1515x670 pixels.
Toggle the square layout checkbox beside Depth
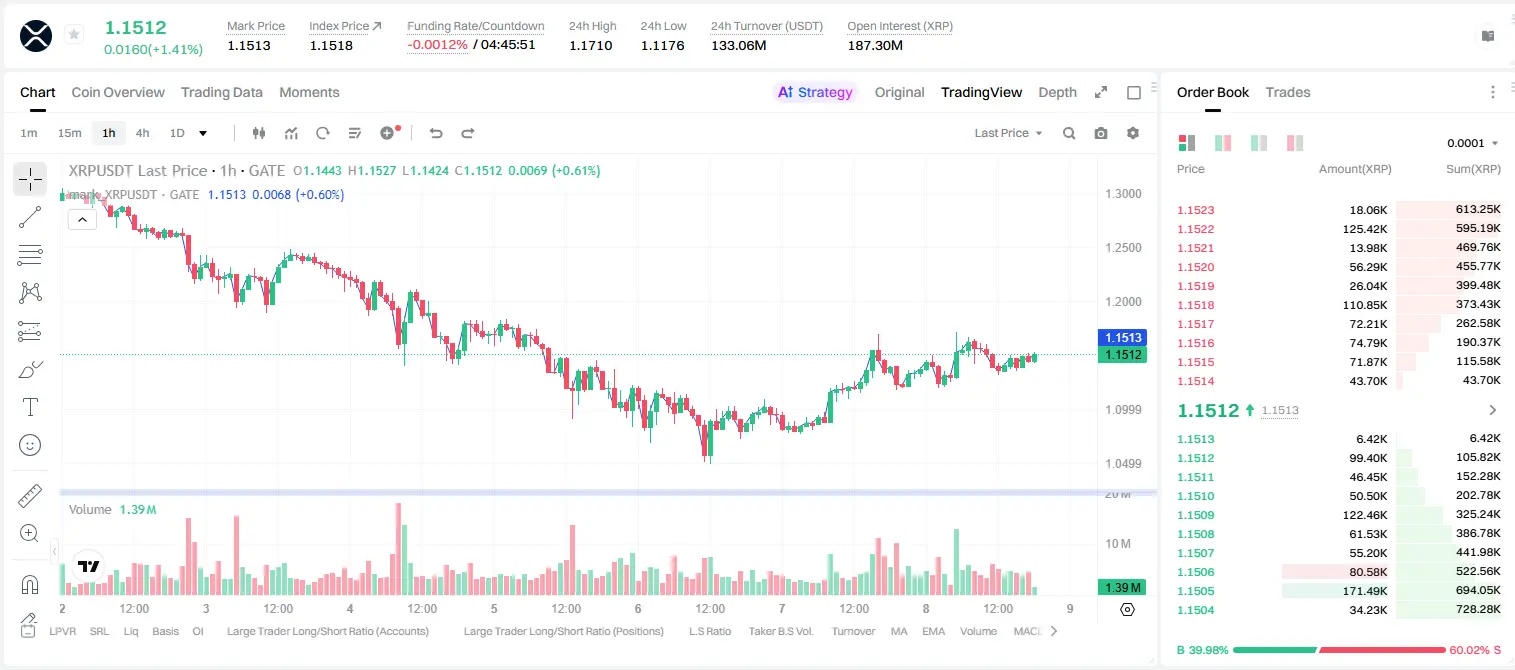1134,92
